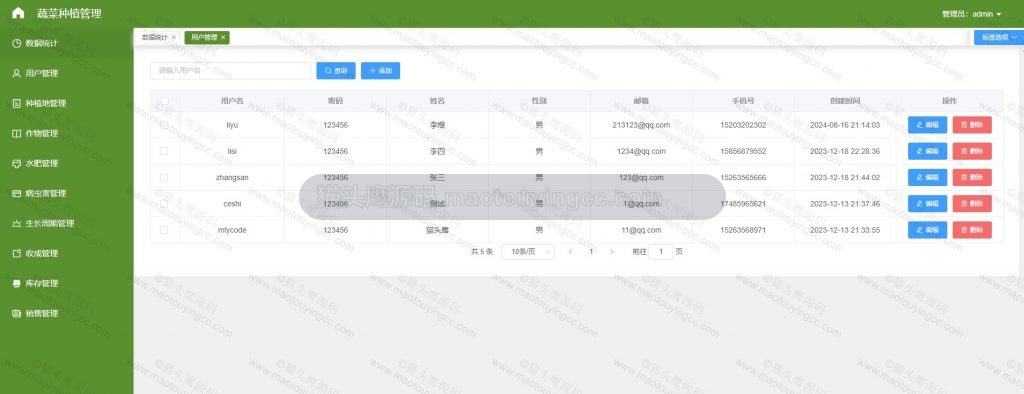Image resolution: width=1024 pixels, height=394 pixels.
Task: Go to previous page using left arrow
Action: (570, 252)
